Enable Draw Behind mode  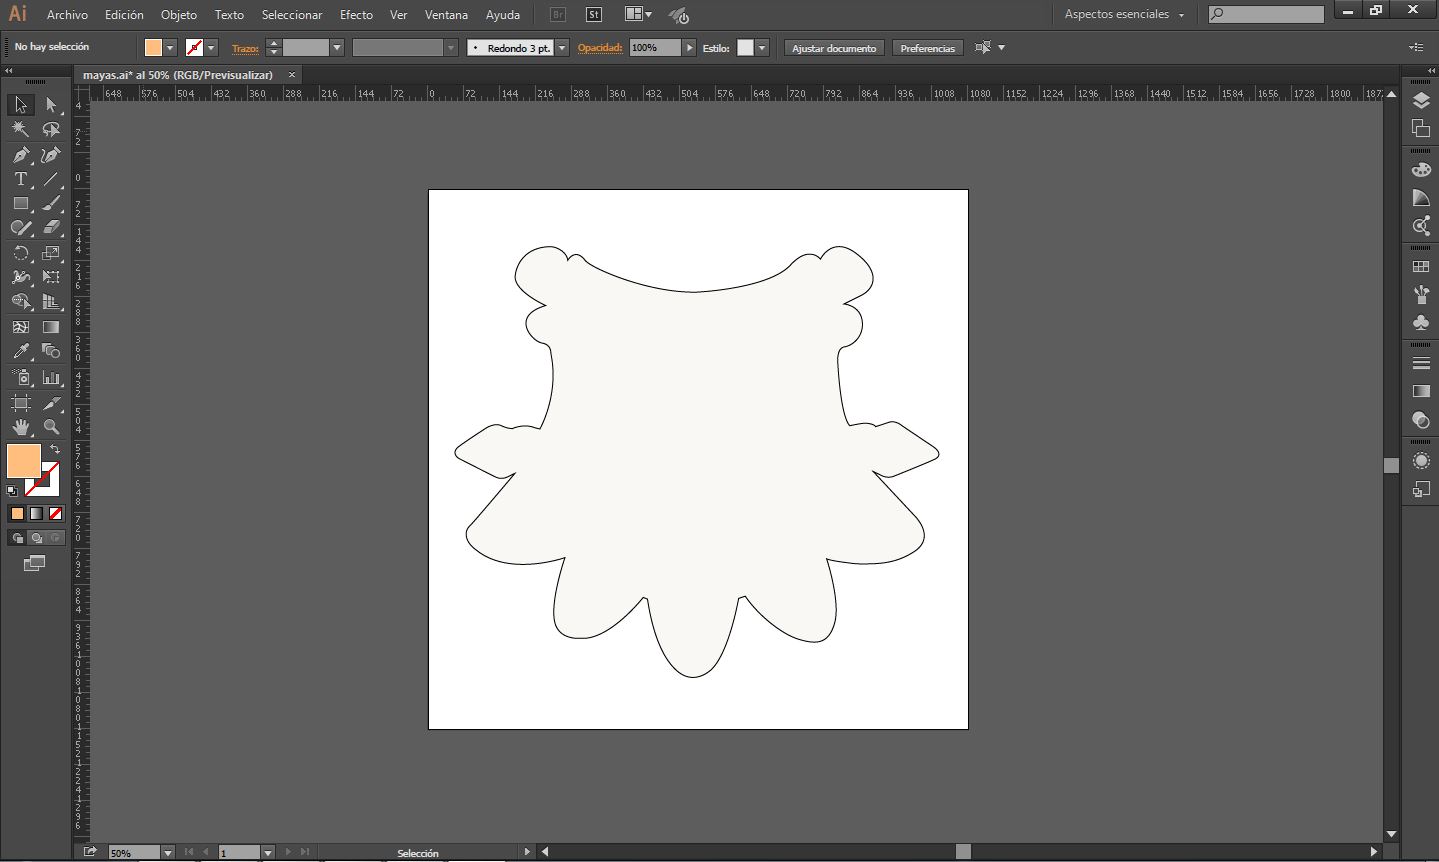(36, 538)
